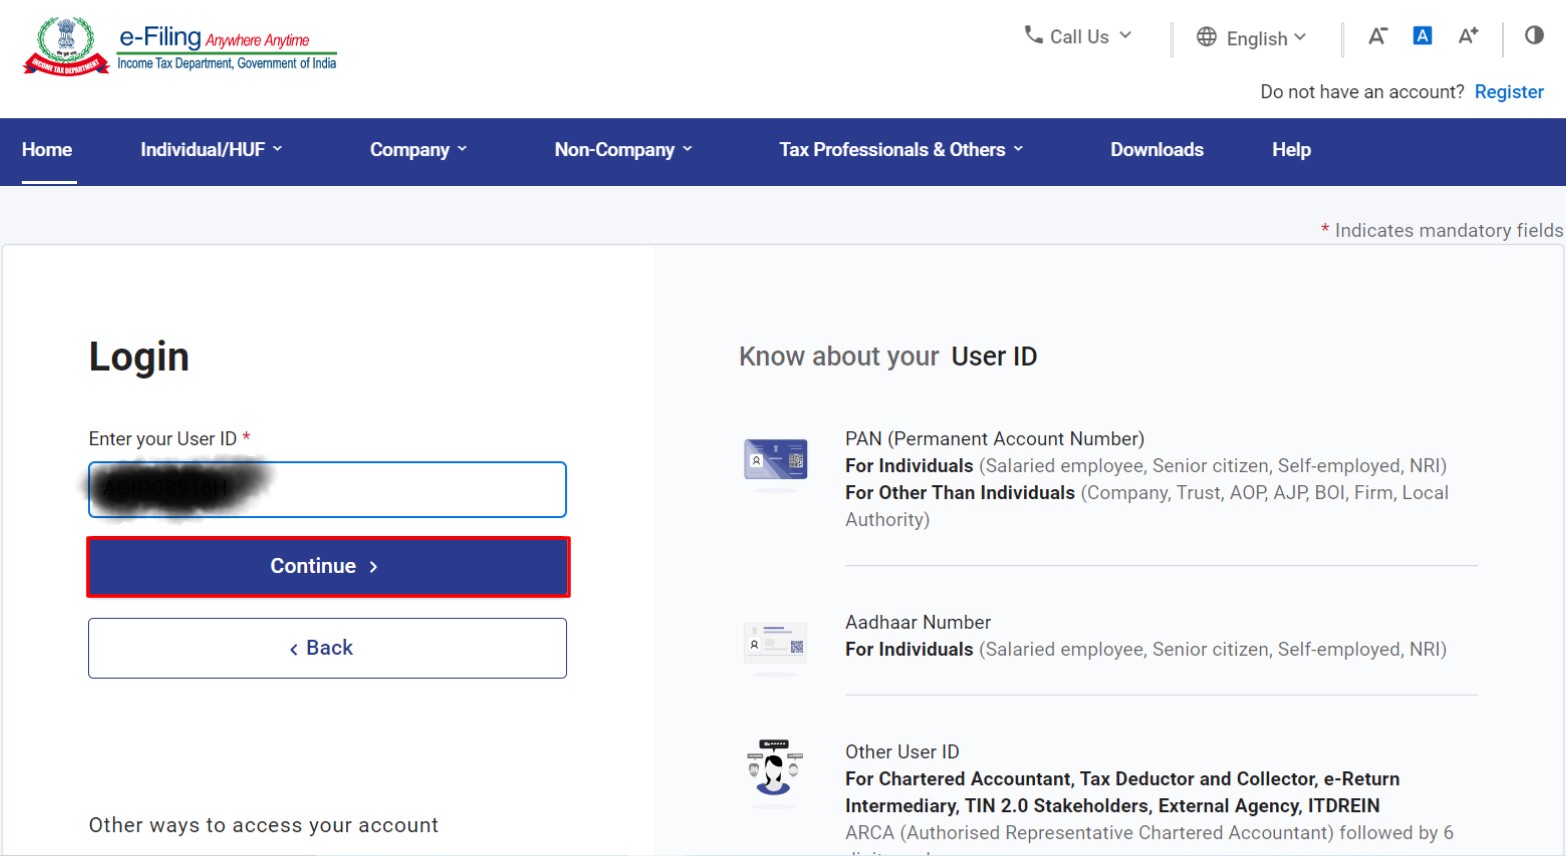
Task: Click the Continue button
Action: [328, 567]
